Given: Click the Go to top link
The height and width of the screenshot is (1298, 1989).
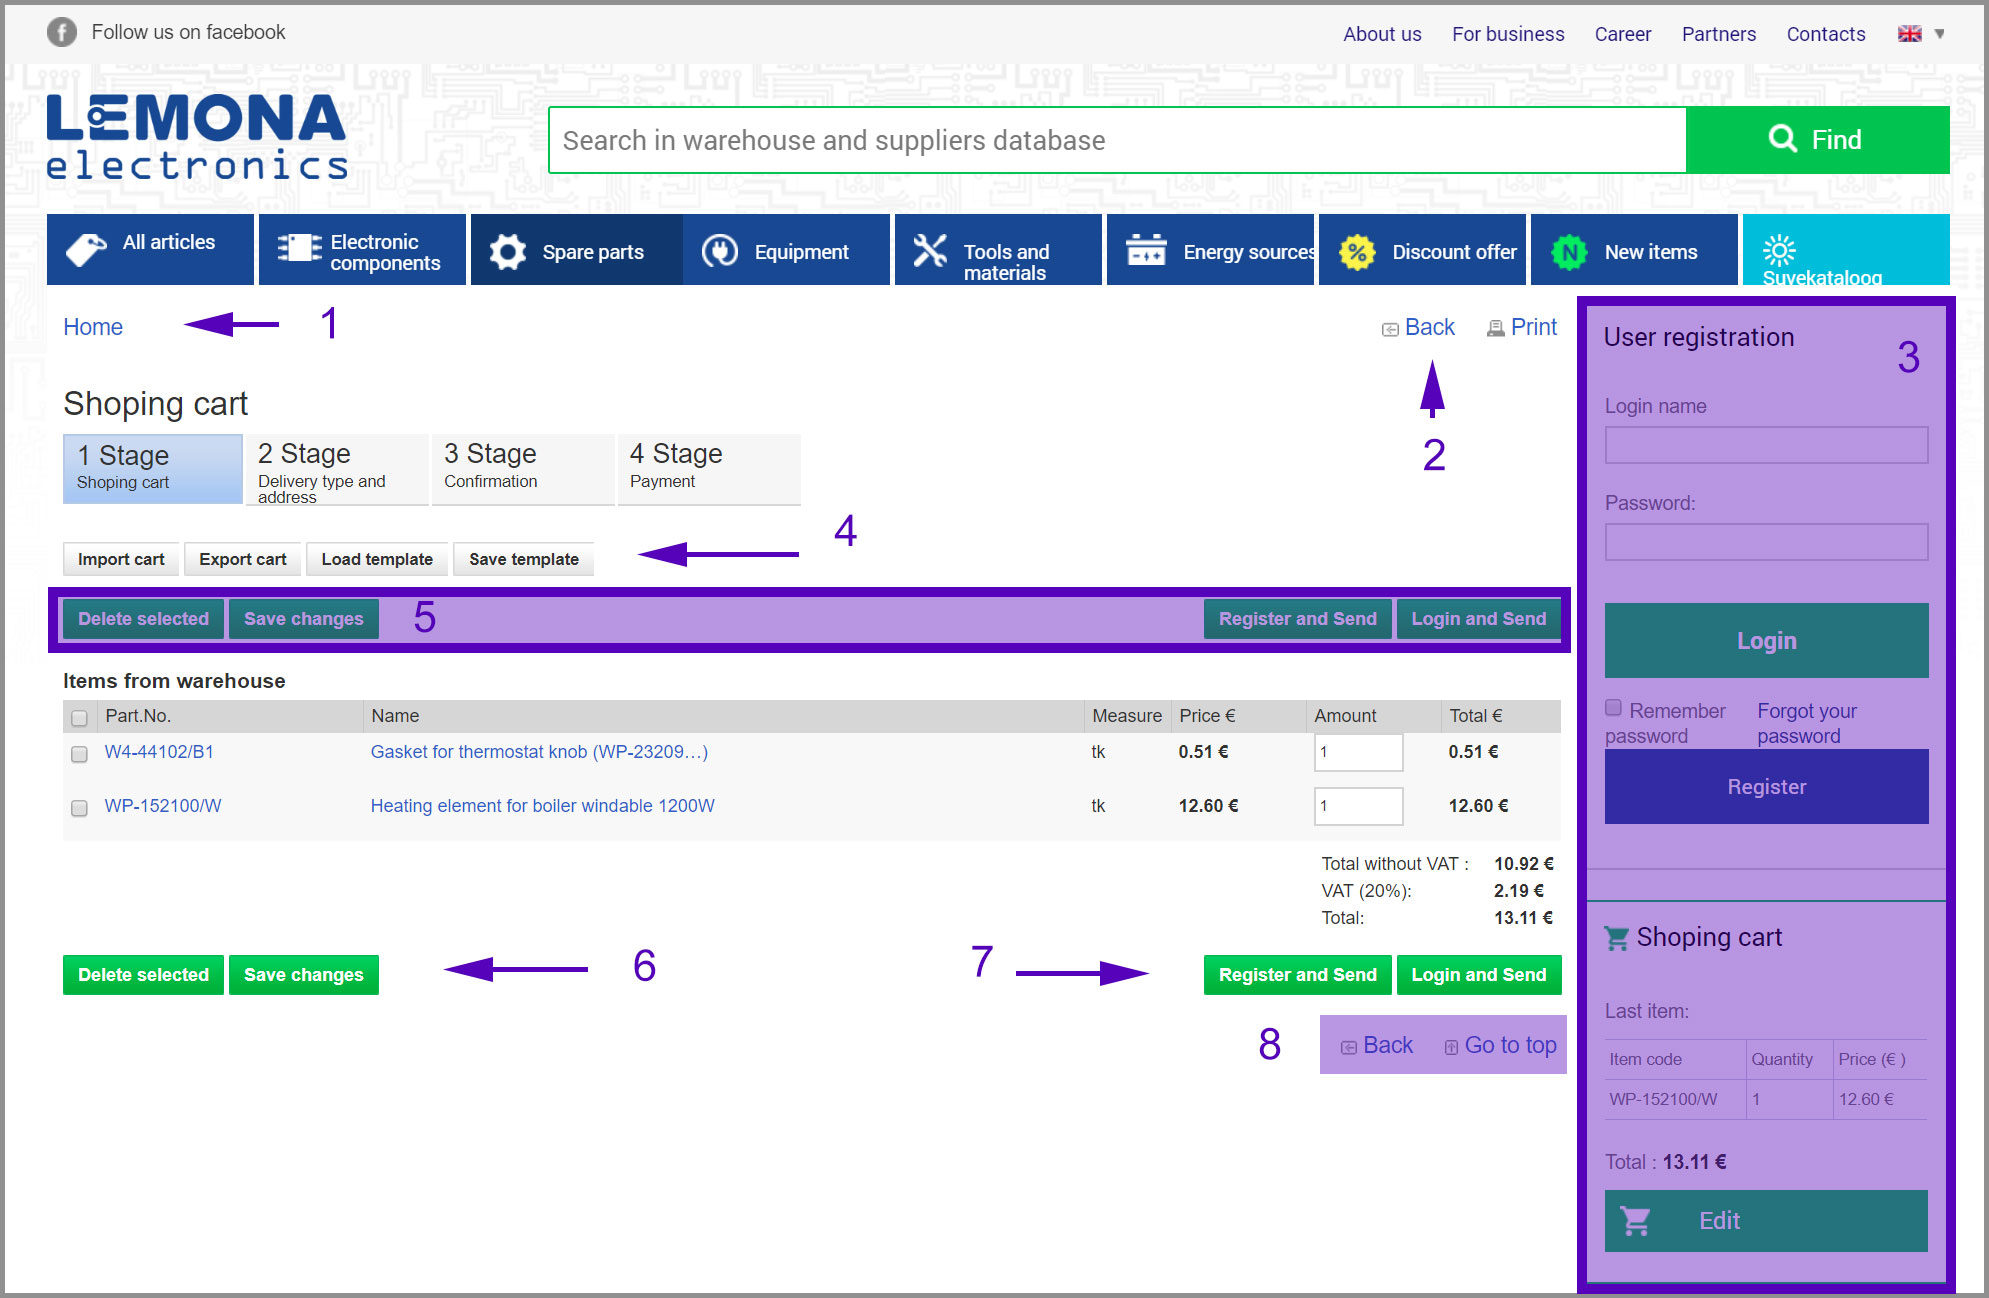Looking at the screenshot, I should 1500,1045.
